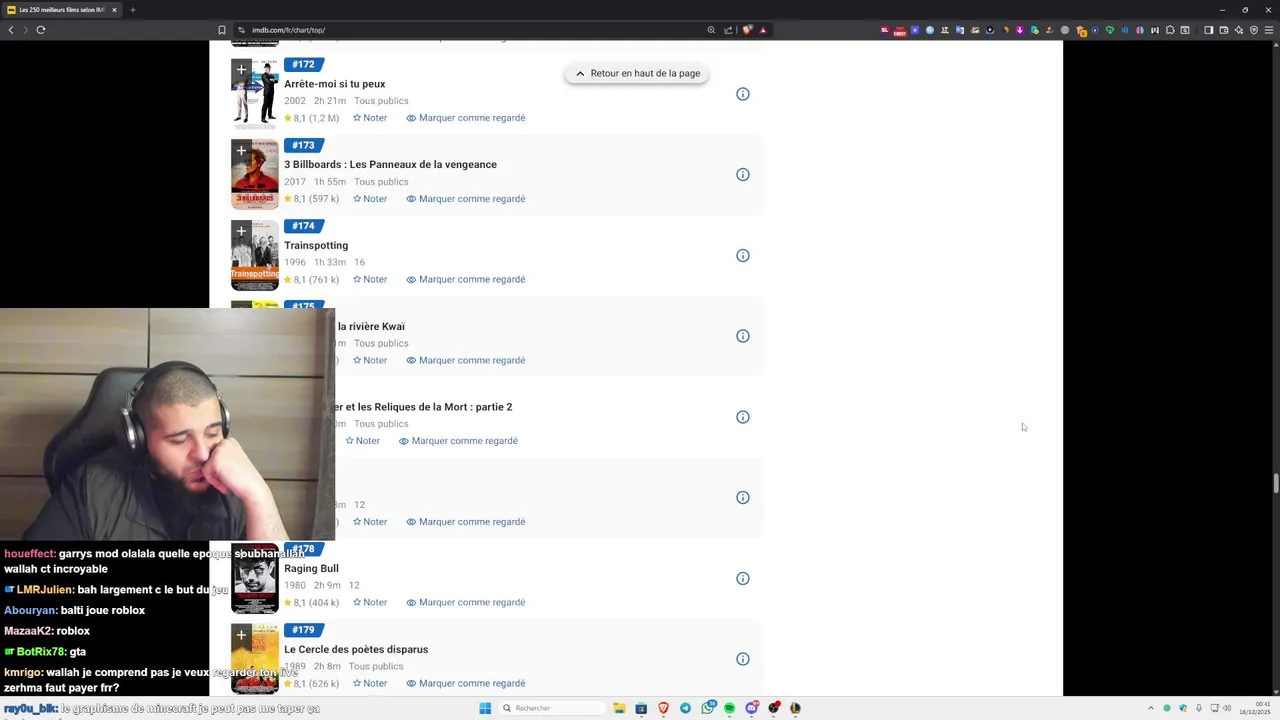Open Arrête-moi si tu peux title link
Viewport: 1280px width, 720px height.
pyautogui.click(x=334, y=84)
